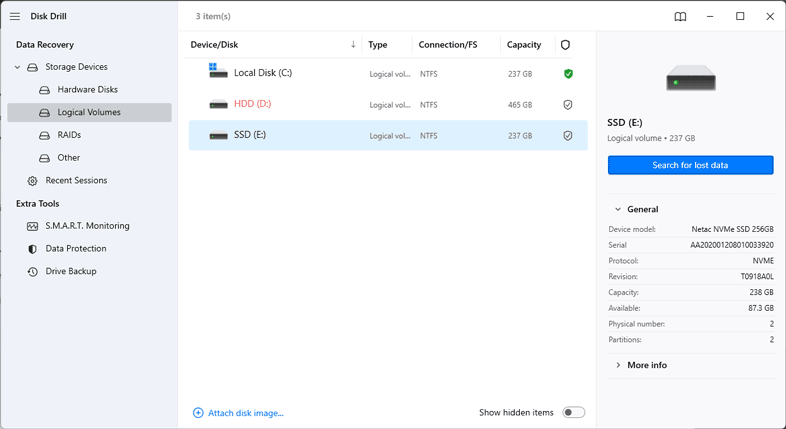
Task: Click protection shield for SSD (E:)
Action: click(567, 136)
